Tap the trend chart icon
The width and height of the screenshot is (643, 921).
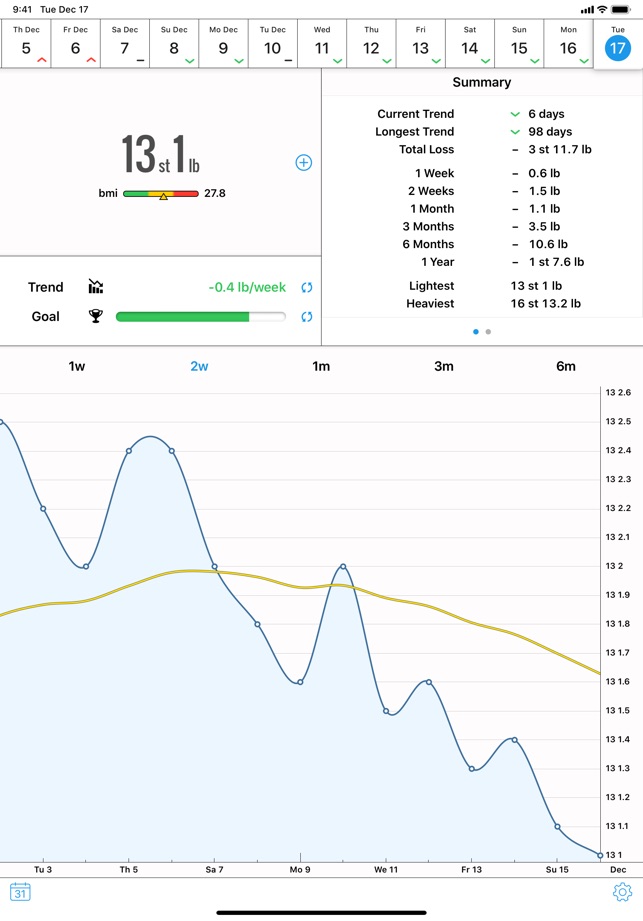[96, 287]
